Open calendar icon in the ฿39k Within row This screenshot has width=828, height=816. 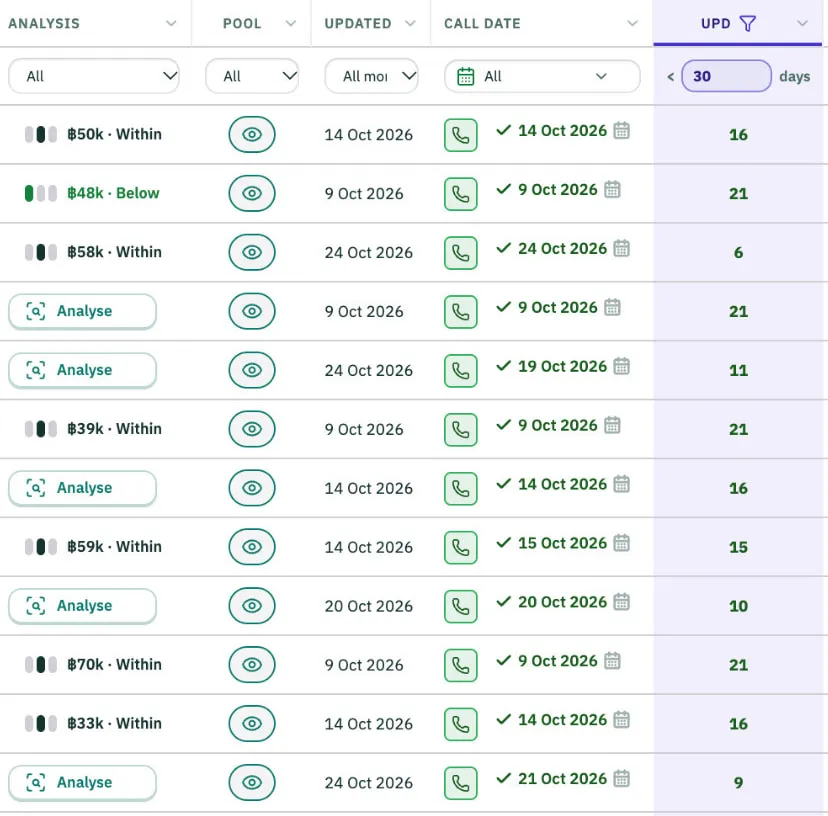612,425
